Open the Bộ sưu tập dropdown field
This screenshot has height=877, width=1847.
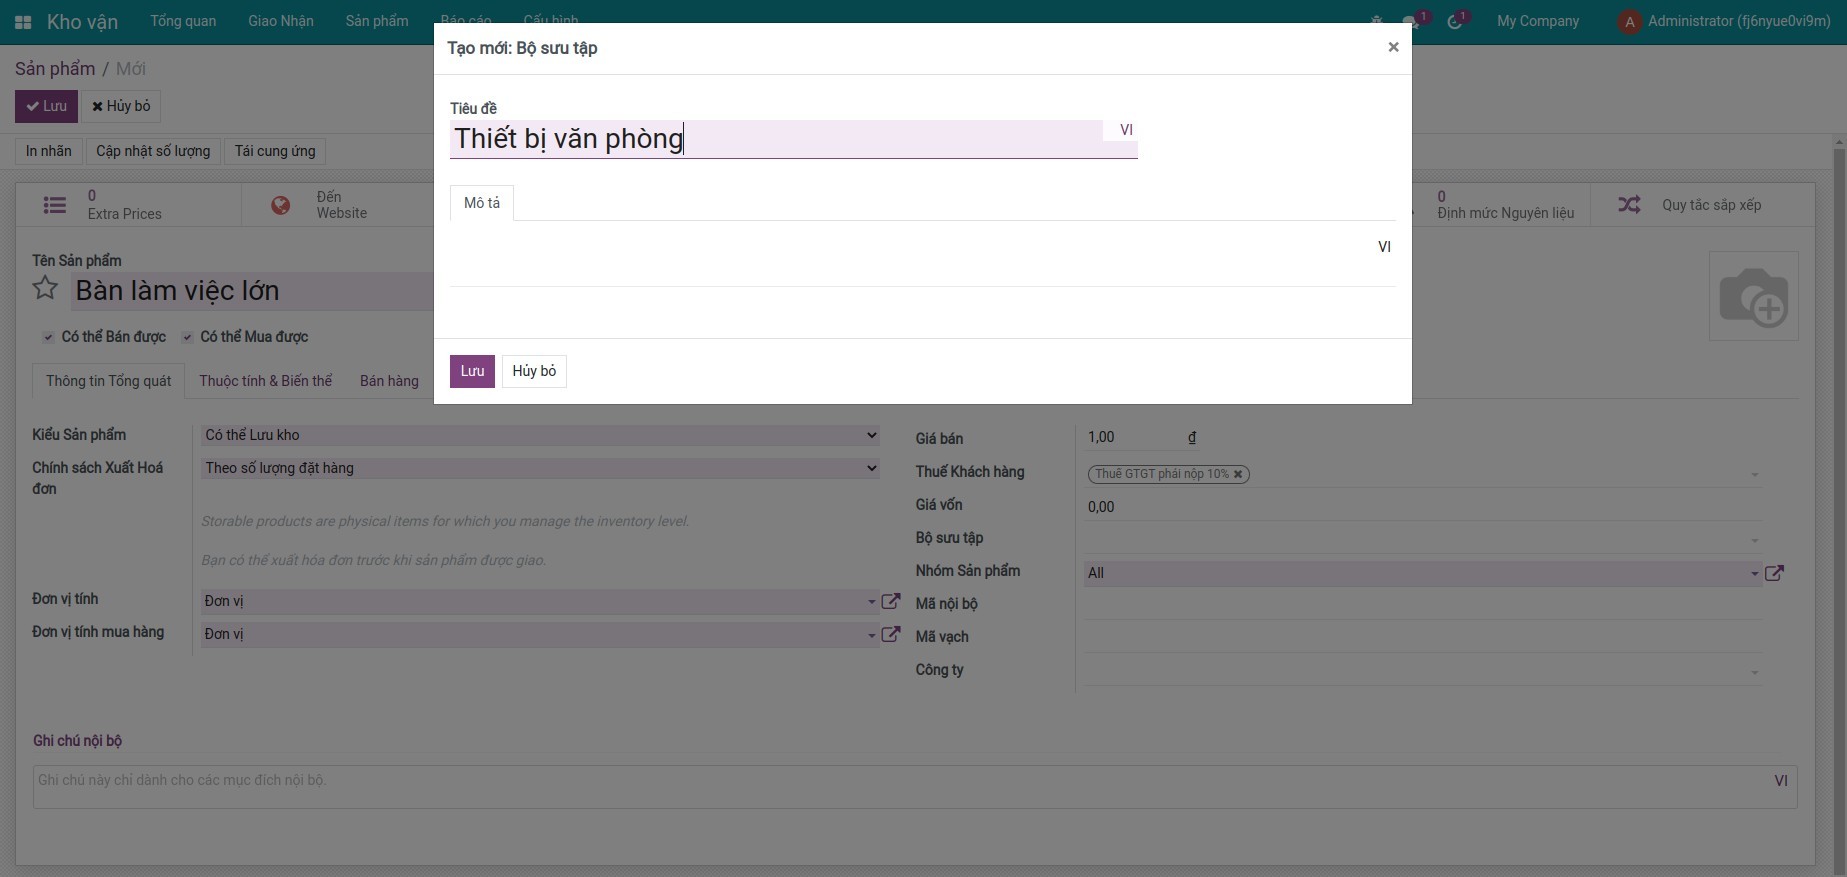[1420, 540]
